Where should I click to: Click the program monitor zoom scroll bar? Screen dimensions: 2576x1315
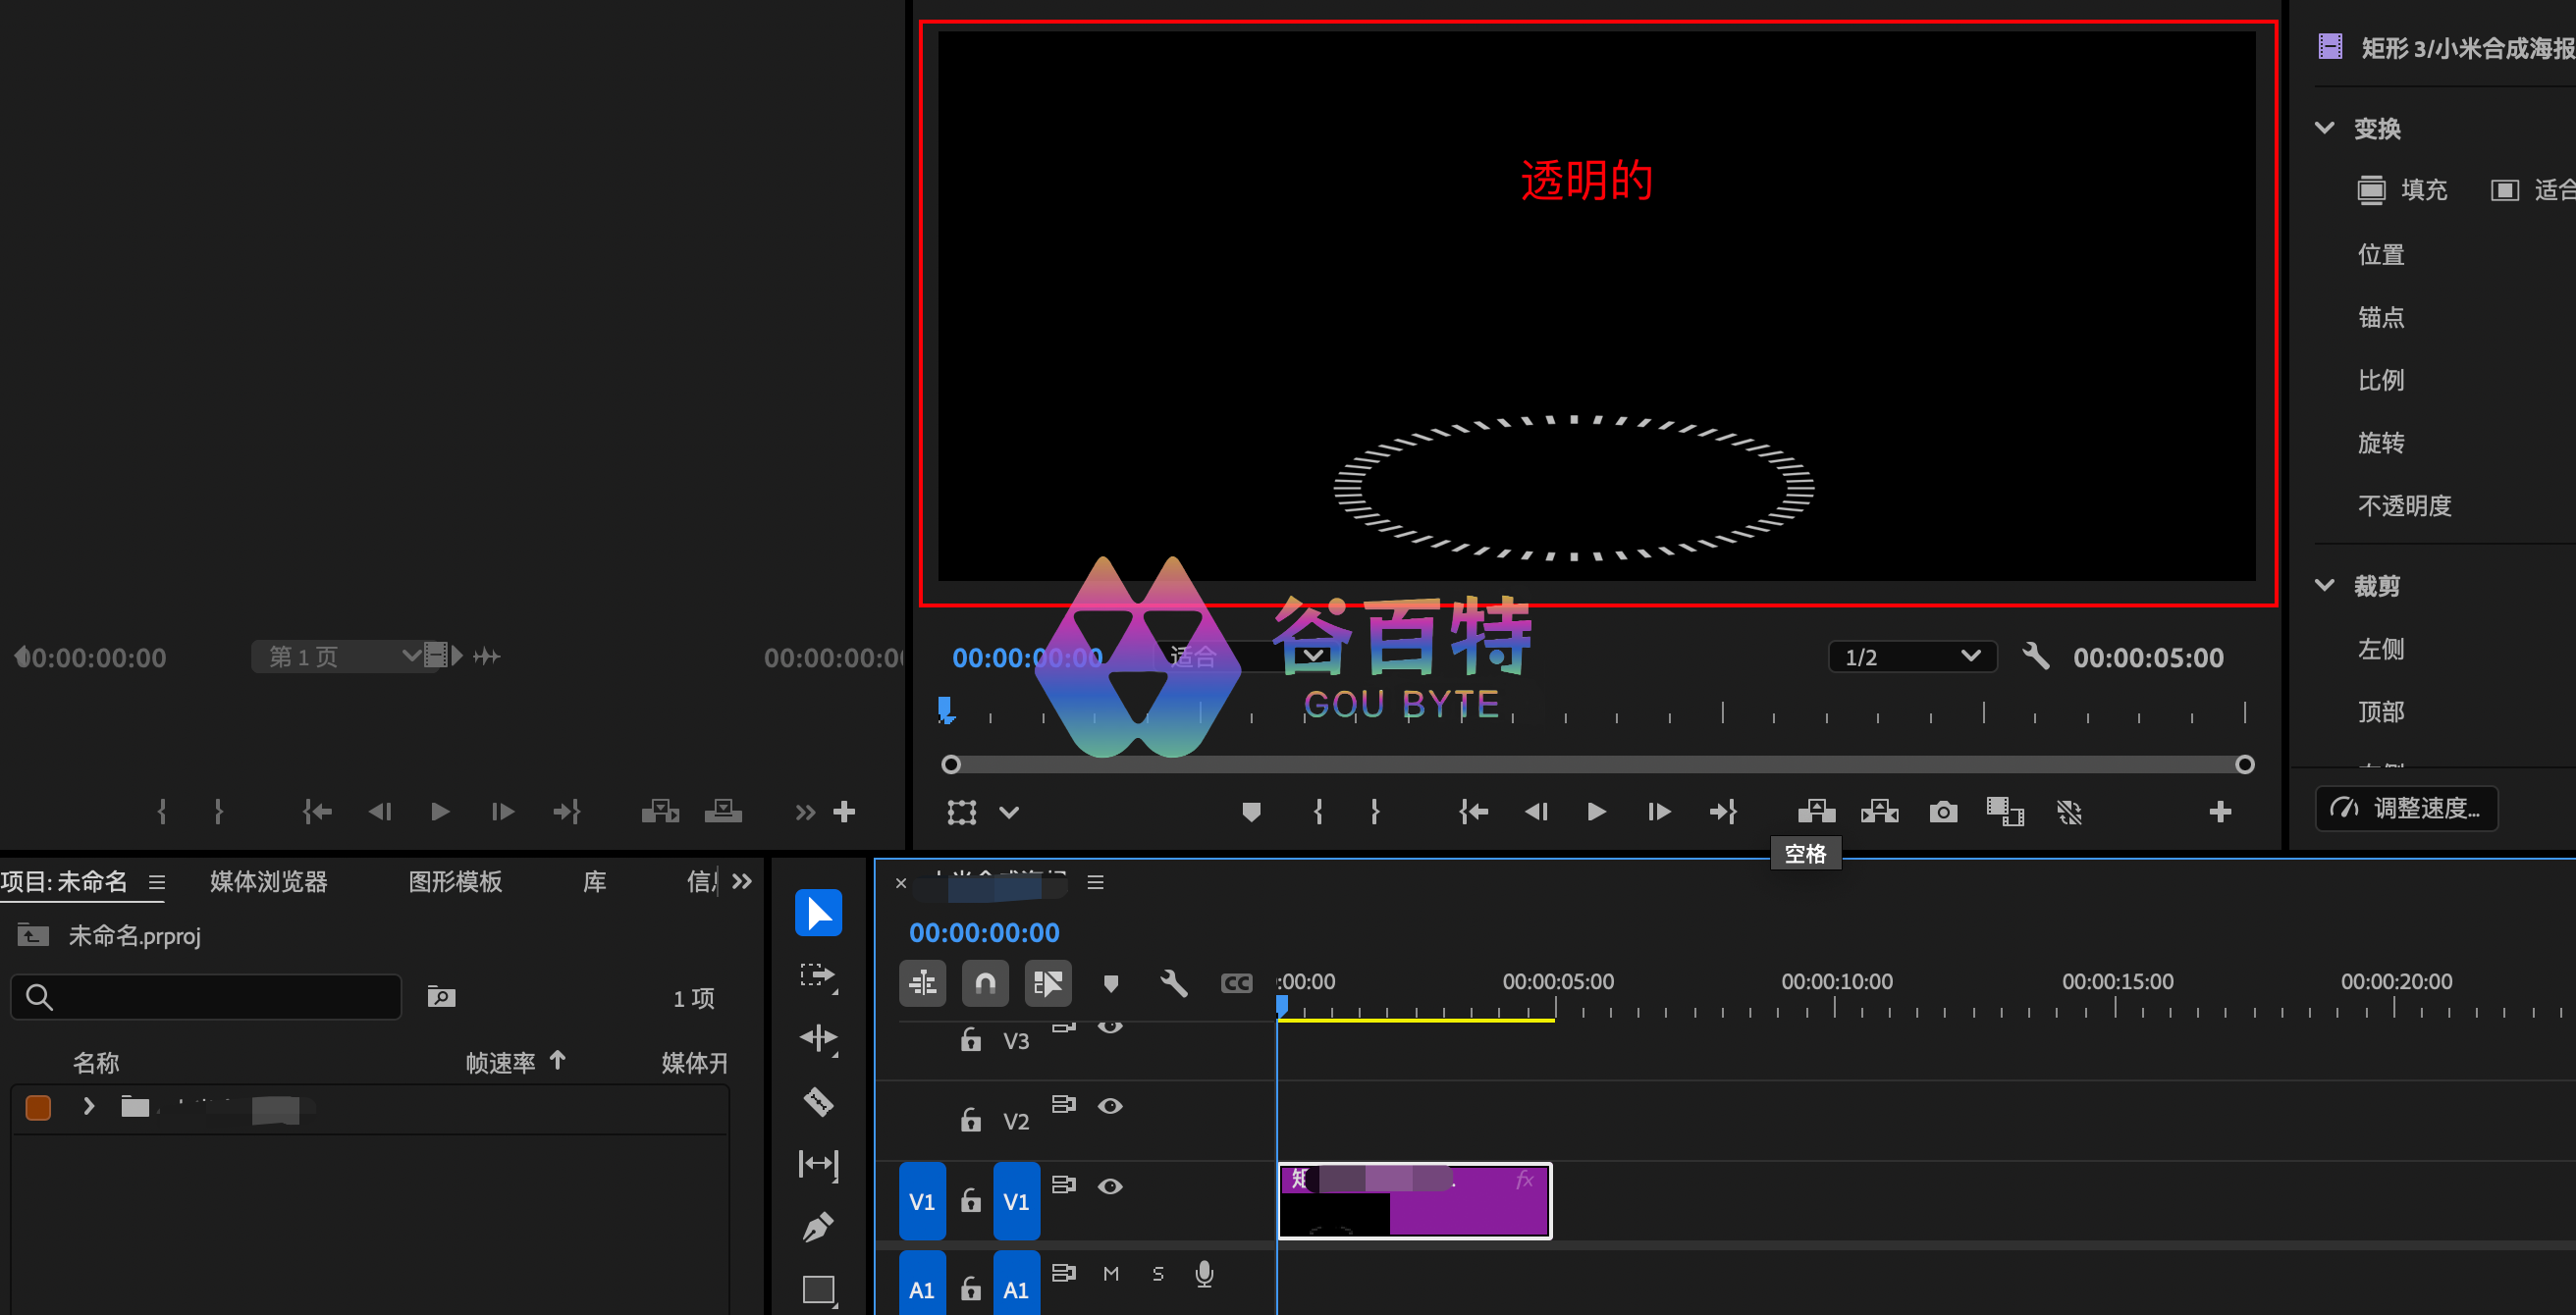(1596, 765)
